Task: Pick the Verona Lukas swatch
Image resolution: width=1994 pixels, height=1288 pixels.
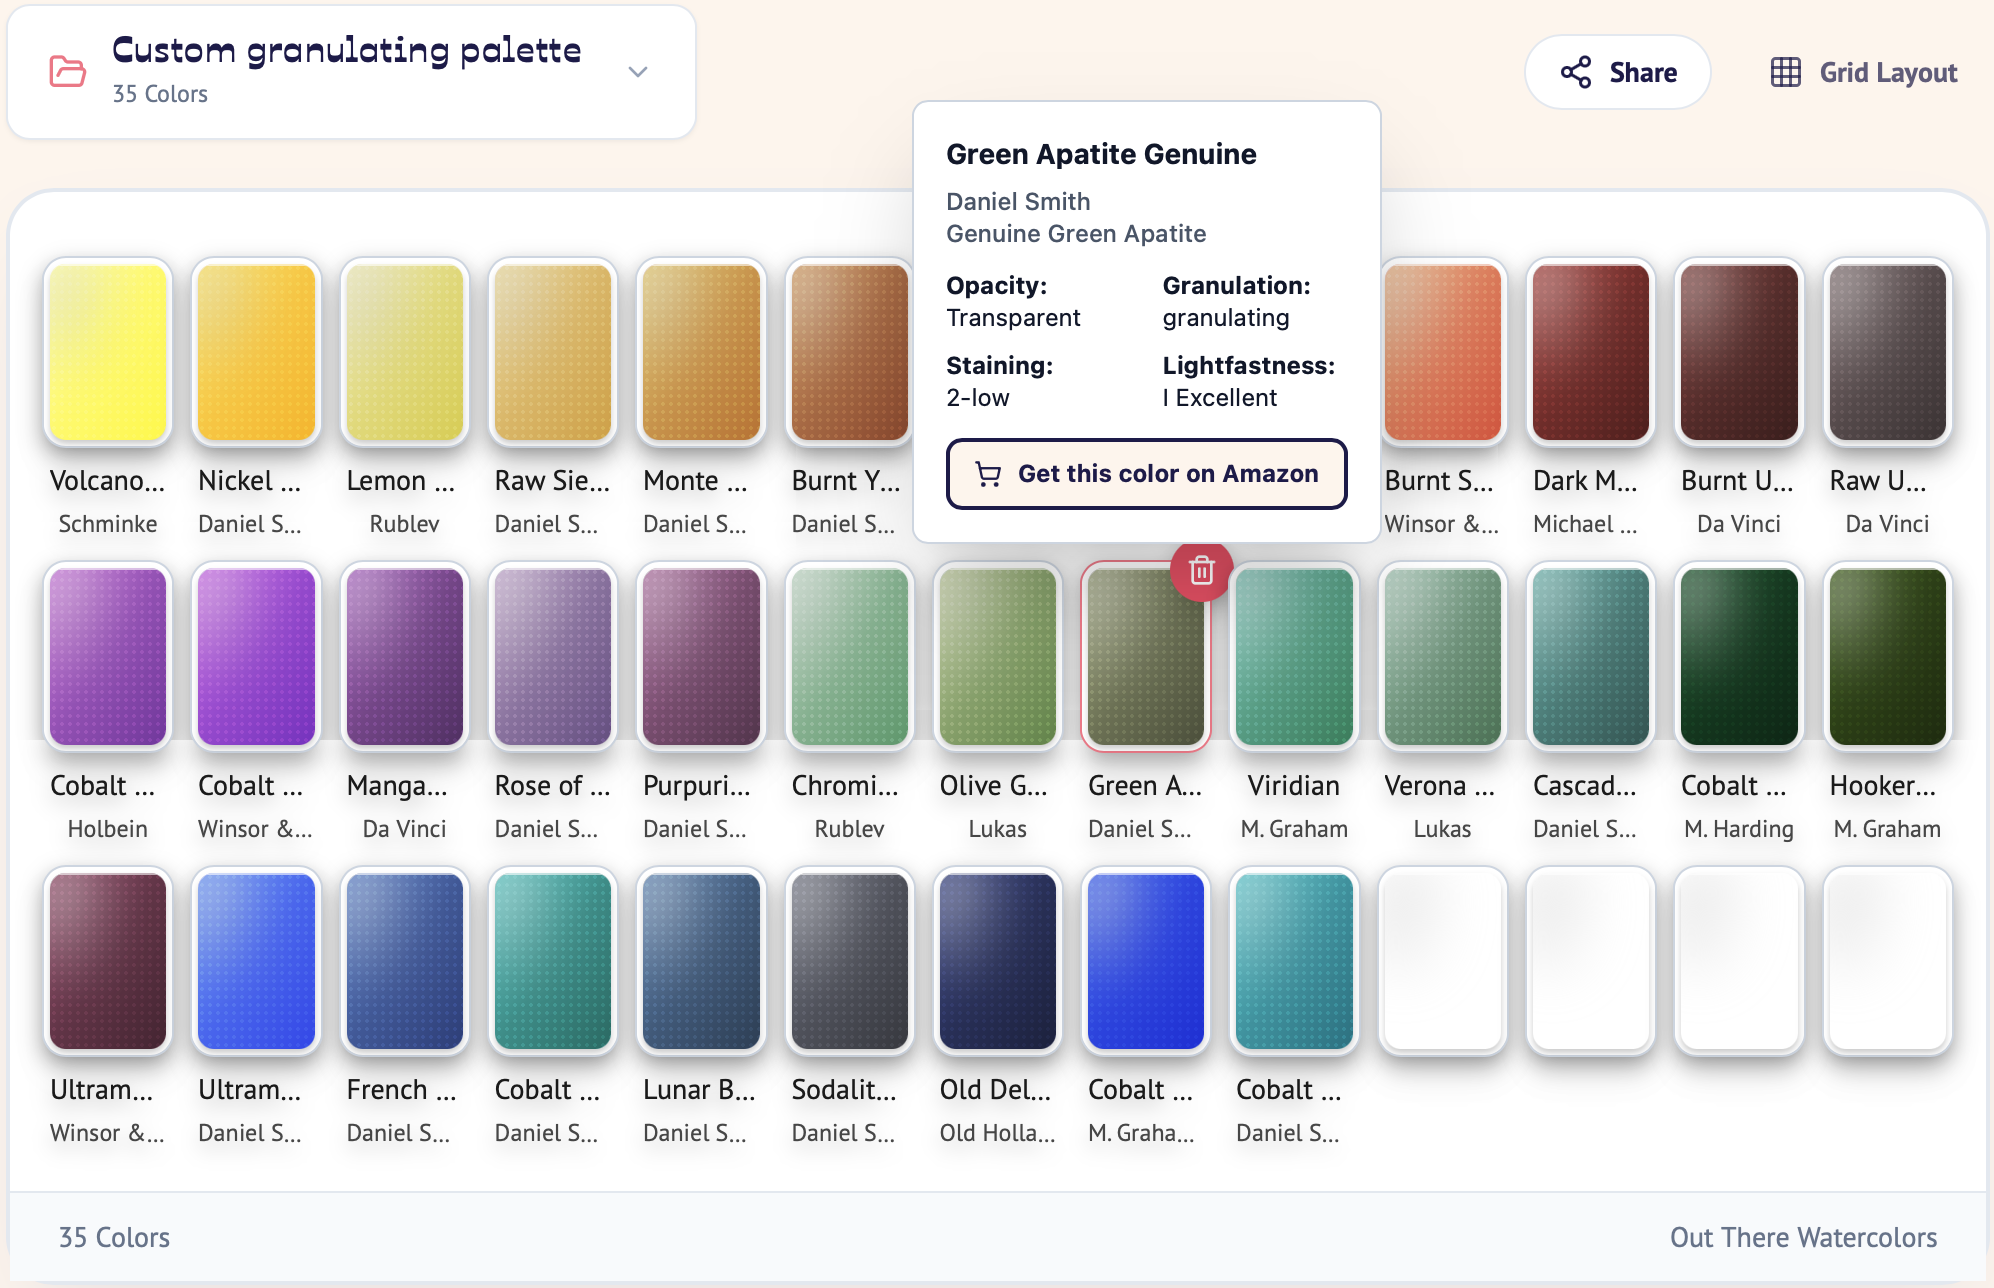Action: pyautogui.click(x=1443, y=657)
